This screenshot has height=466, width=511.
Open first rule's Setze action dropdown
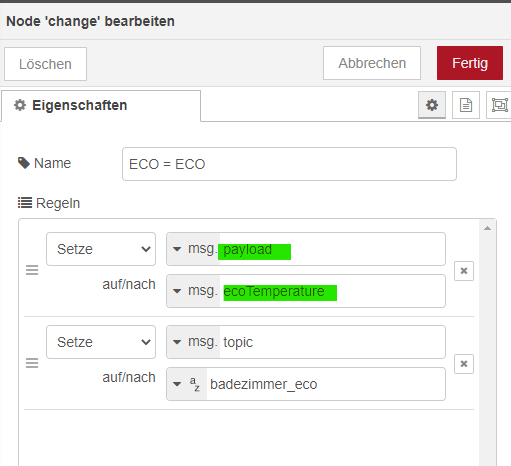pyautogui.click(x=101, y=249)
